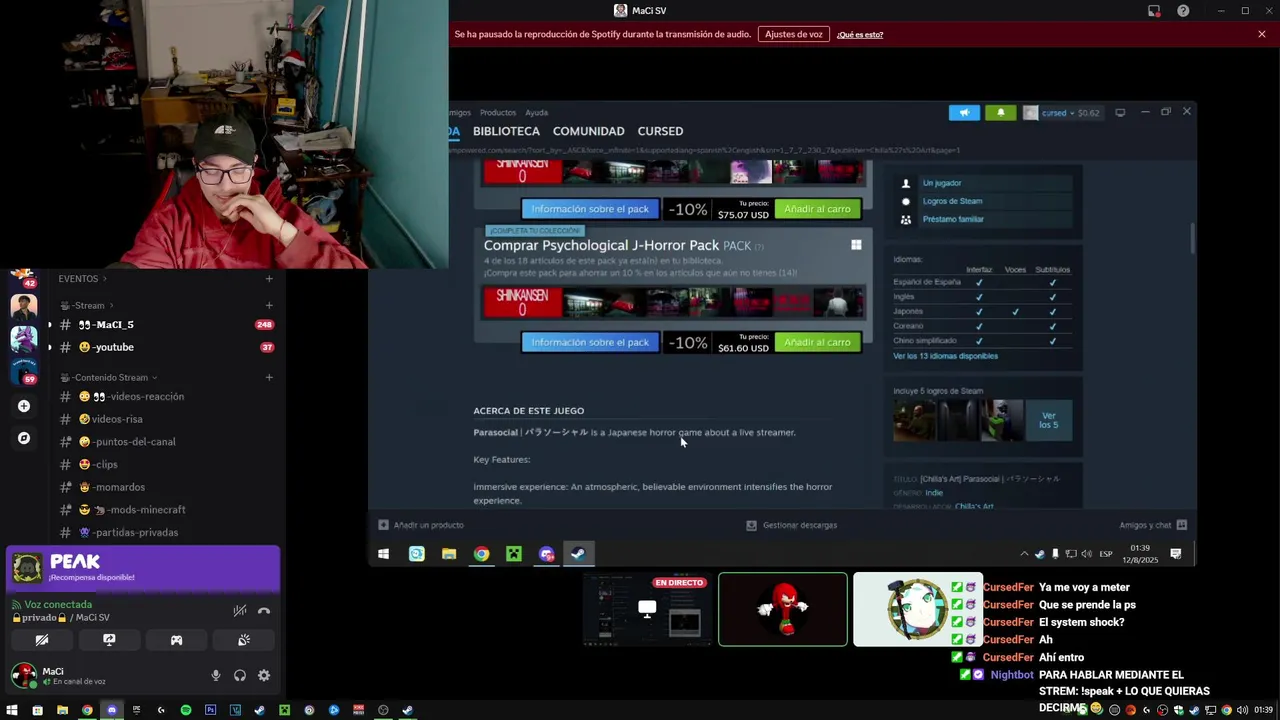The height and width of the screenshot is (720, 1280).
Task: Click Ver los 5 achievements button
Action: [1048, 420]
